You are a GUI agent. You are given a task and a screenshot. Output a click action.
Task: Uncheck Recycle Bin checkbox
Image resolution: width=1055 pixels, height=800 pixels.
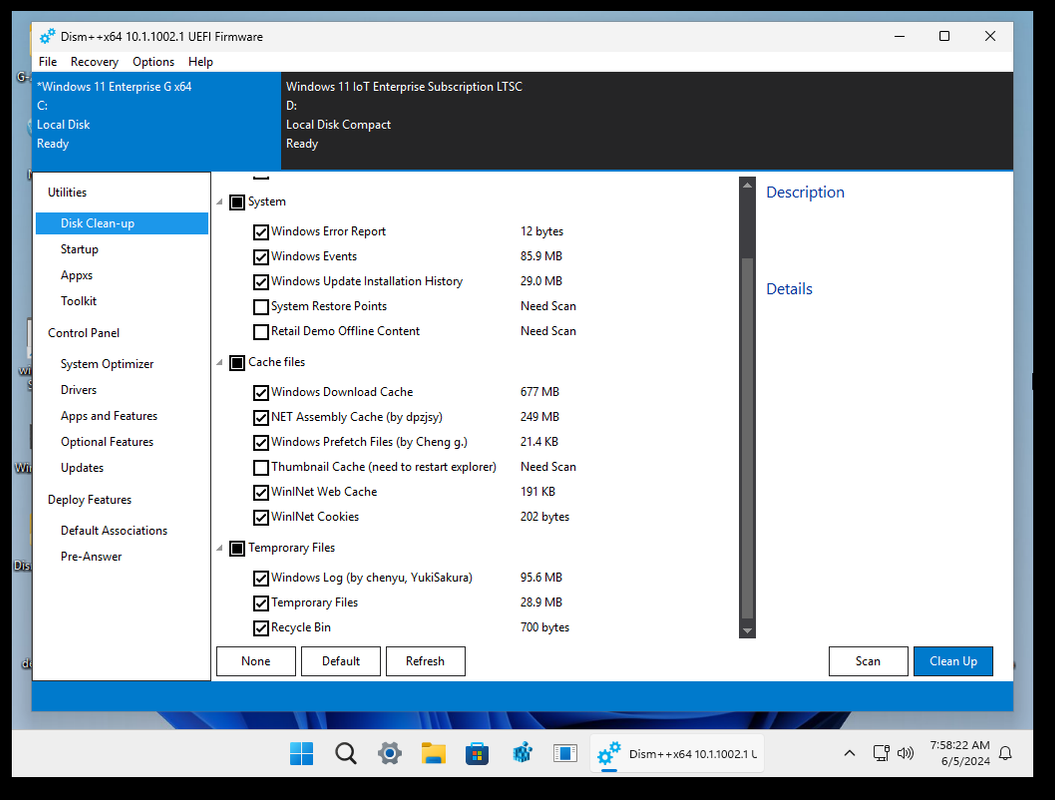(x=261, y=628)
